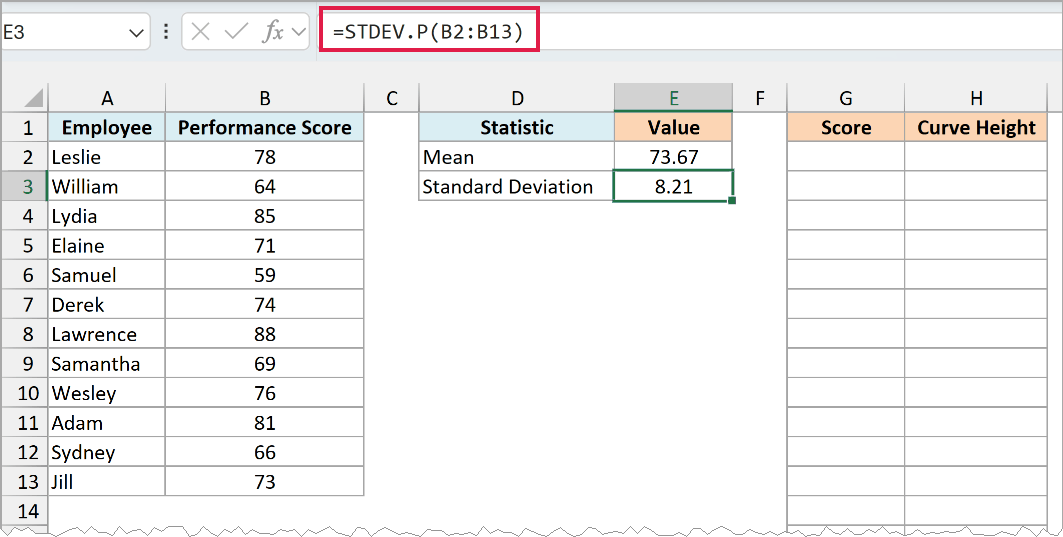
Task: Click the fill handle of cell E3
Action: (x=732, y=201)
